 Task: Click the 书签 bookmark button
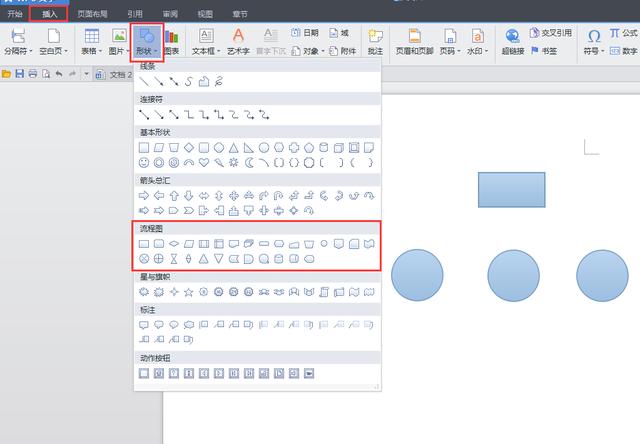[x=544, y=51]
